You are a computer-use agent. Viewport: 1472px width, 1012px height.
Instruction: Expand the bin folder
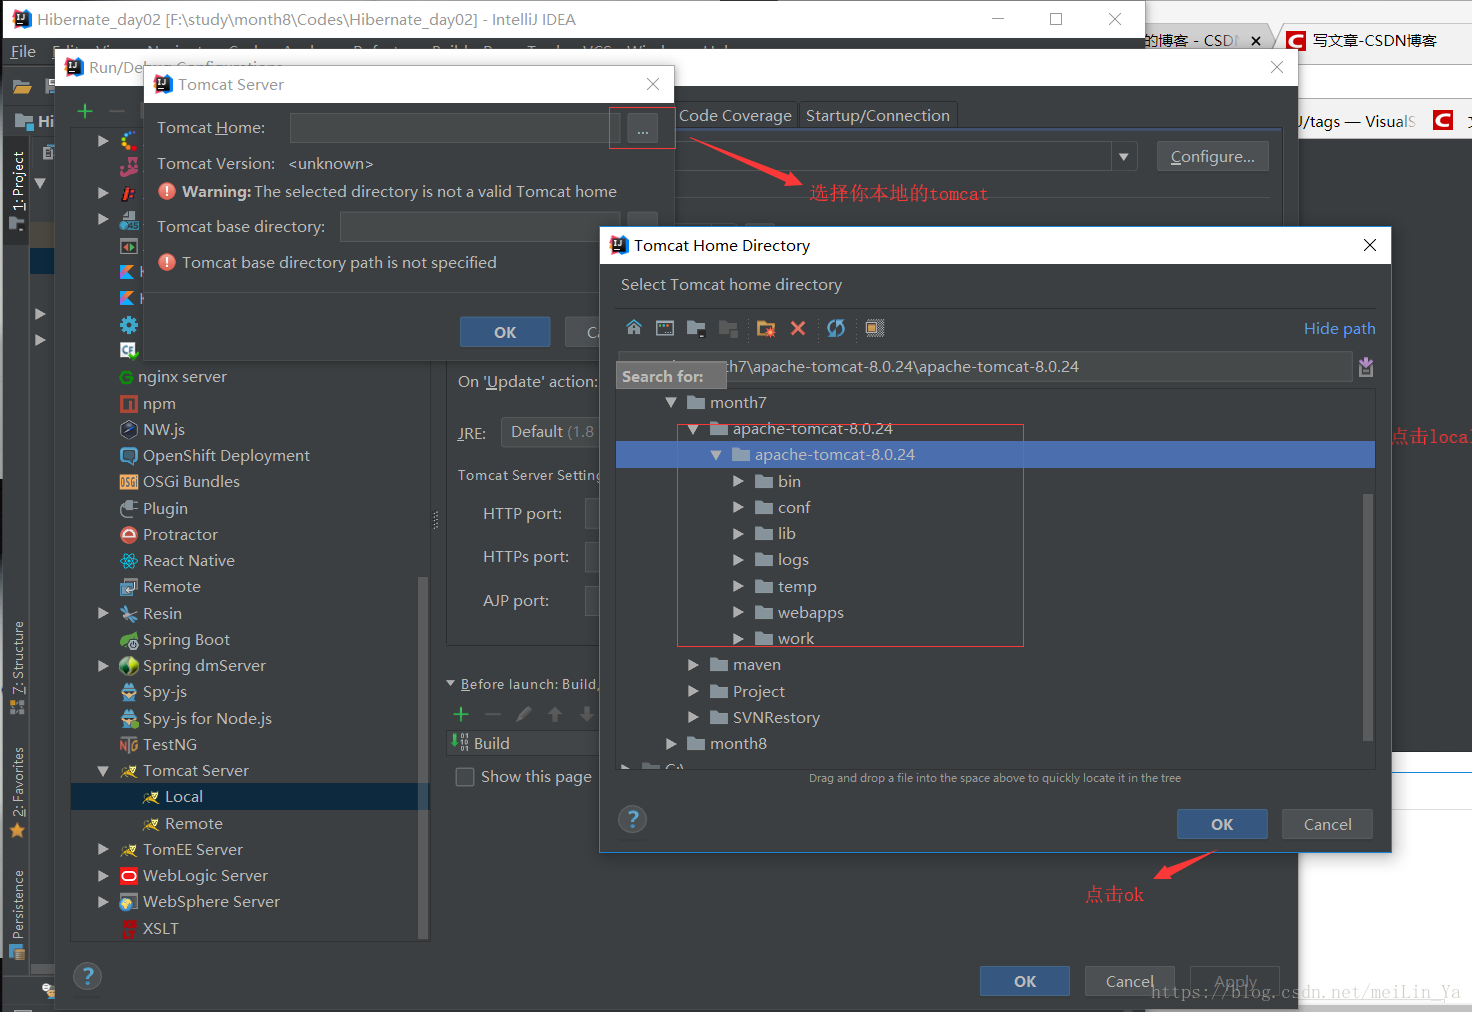(738, 482)
